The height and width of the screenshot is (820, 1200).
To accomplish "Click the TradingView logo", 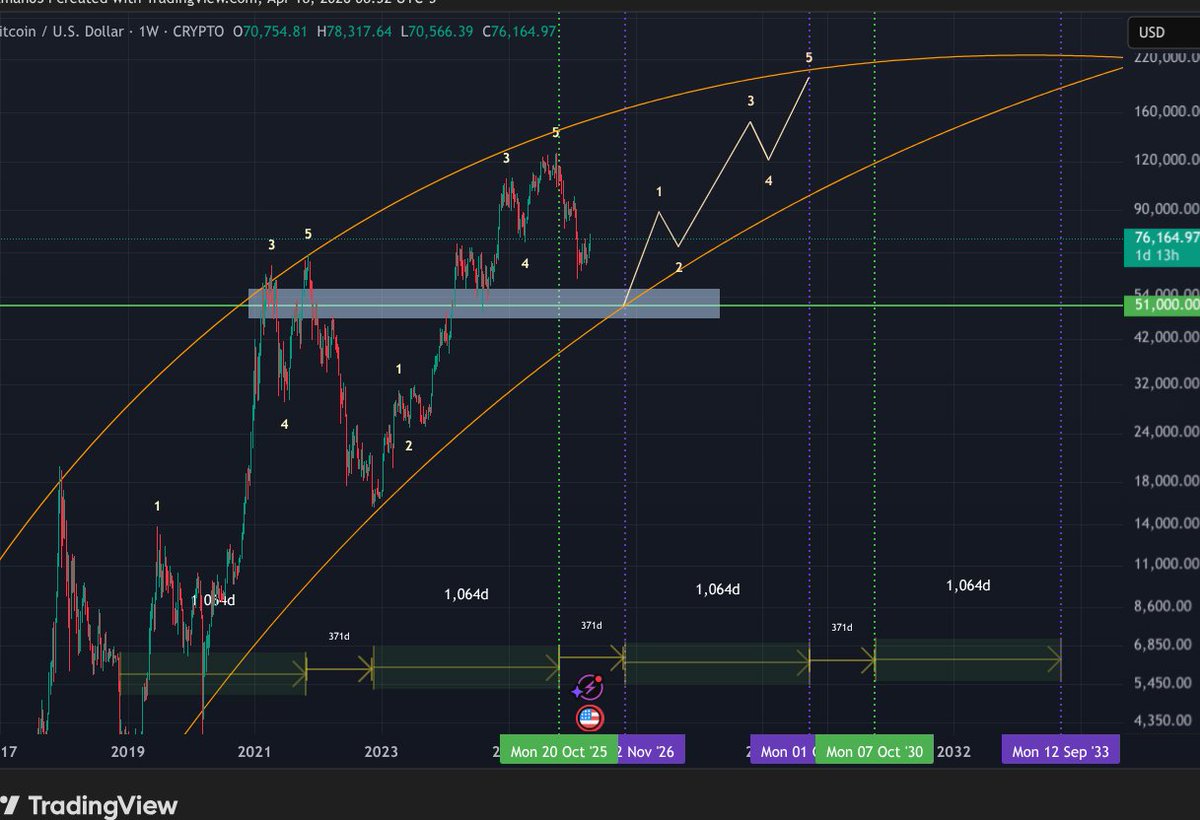I will point(89,805).
